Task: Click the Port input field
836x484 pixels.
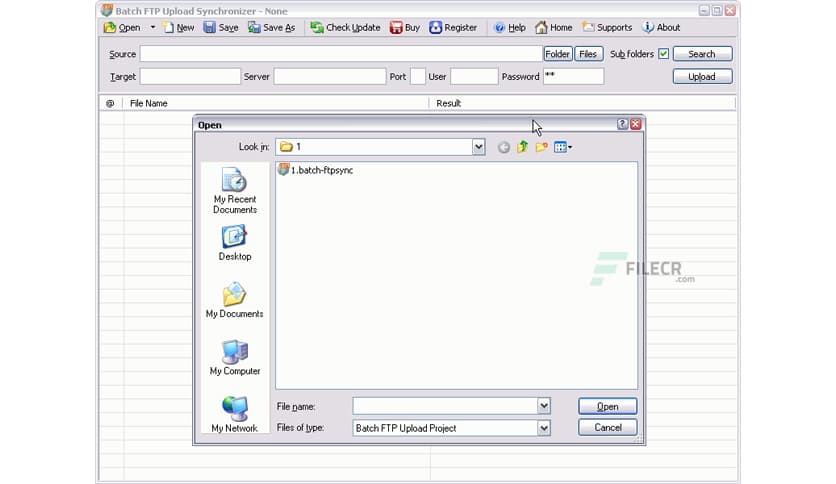Action: pos(417,76)
